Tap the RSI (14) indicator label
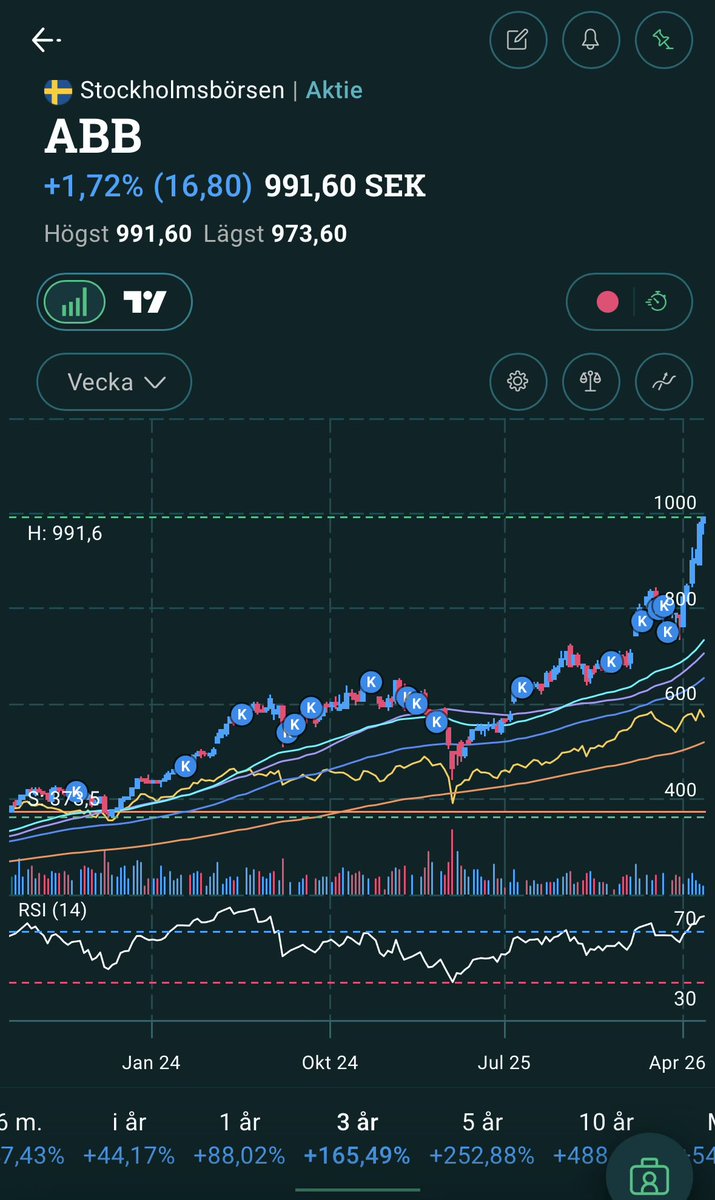The width and height of the screenshot is (715, 1200). [x=53, y=910]
